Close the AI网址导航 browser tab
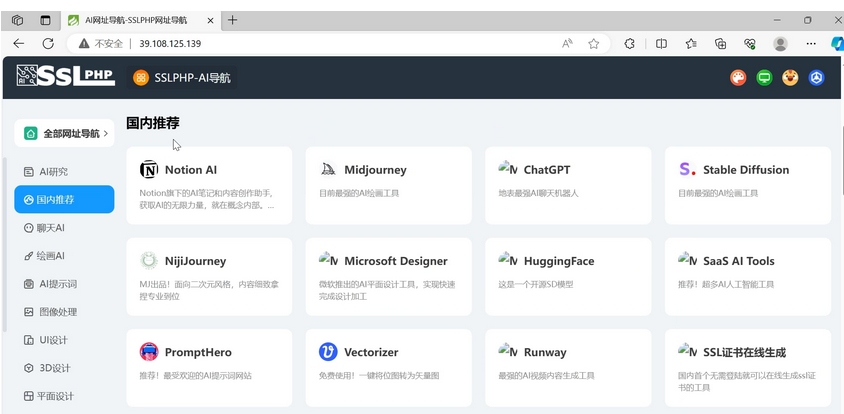This screenshot has width=844, height=414. [x=210, y=20]
